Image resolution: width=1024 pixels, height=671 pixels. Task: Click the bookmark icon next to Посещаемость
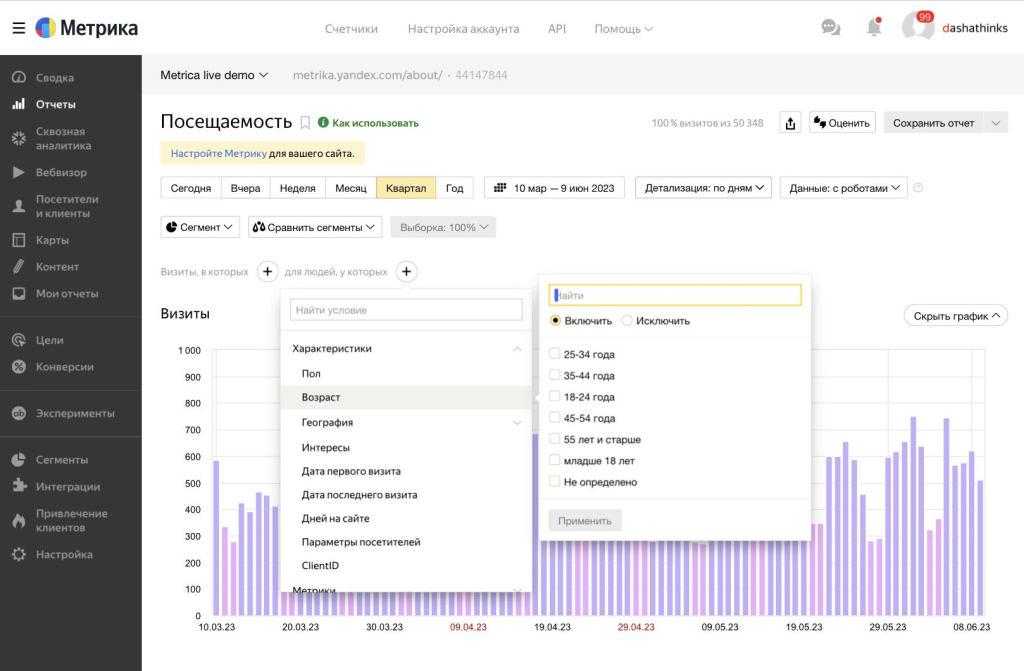[x=305, y=122]
